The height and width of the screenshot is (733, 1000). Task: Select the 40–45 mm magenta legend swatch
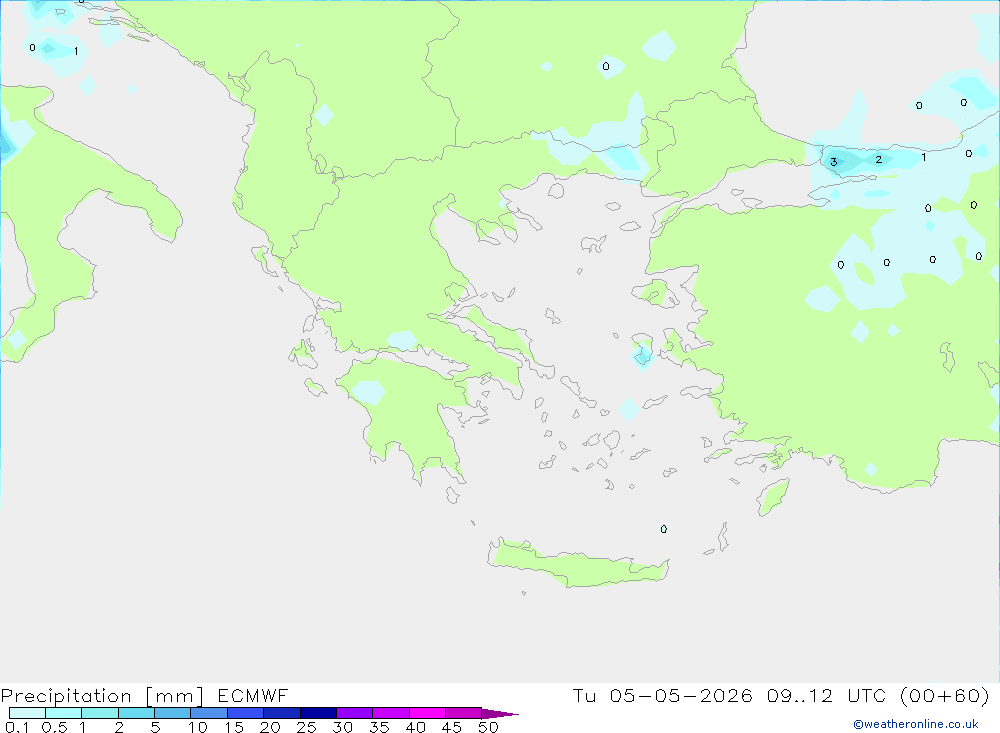click(x=427, y=713)
